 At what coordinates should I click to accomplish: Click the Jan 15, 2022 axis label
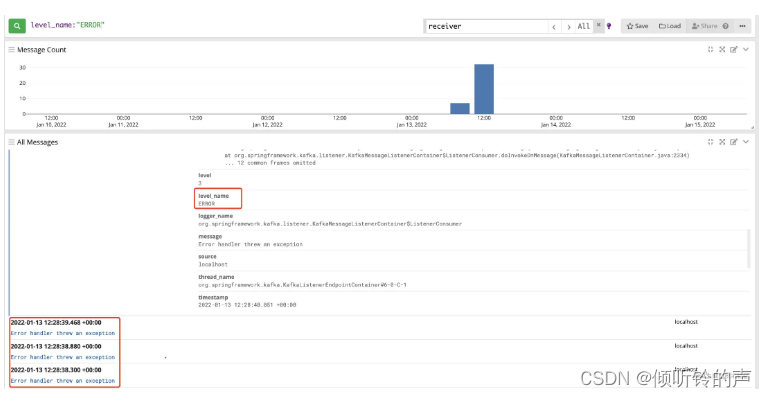click(x=700, y=125)
